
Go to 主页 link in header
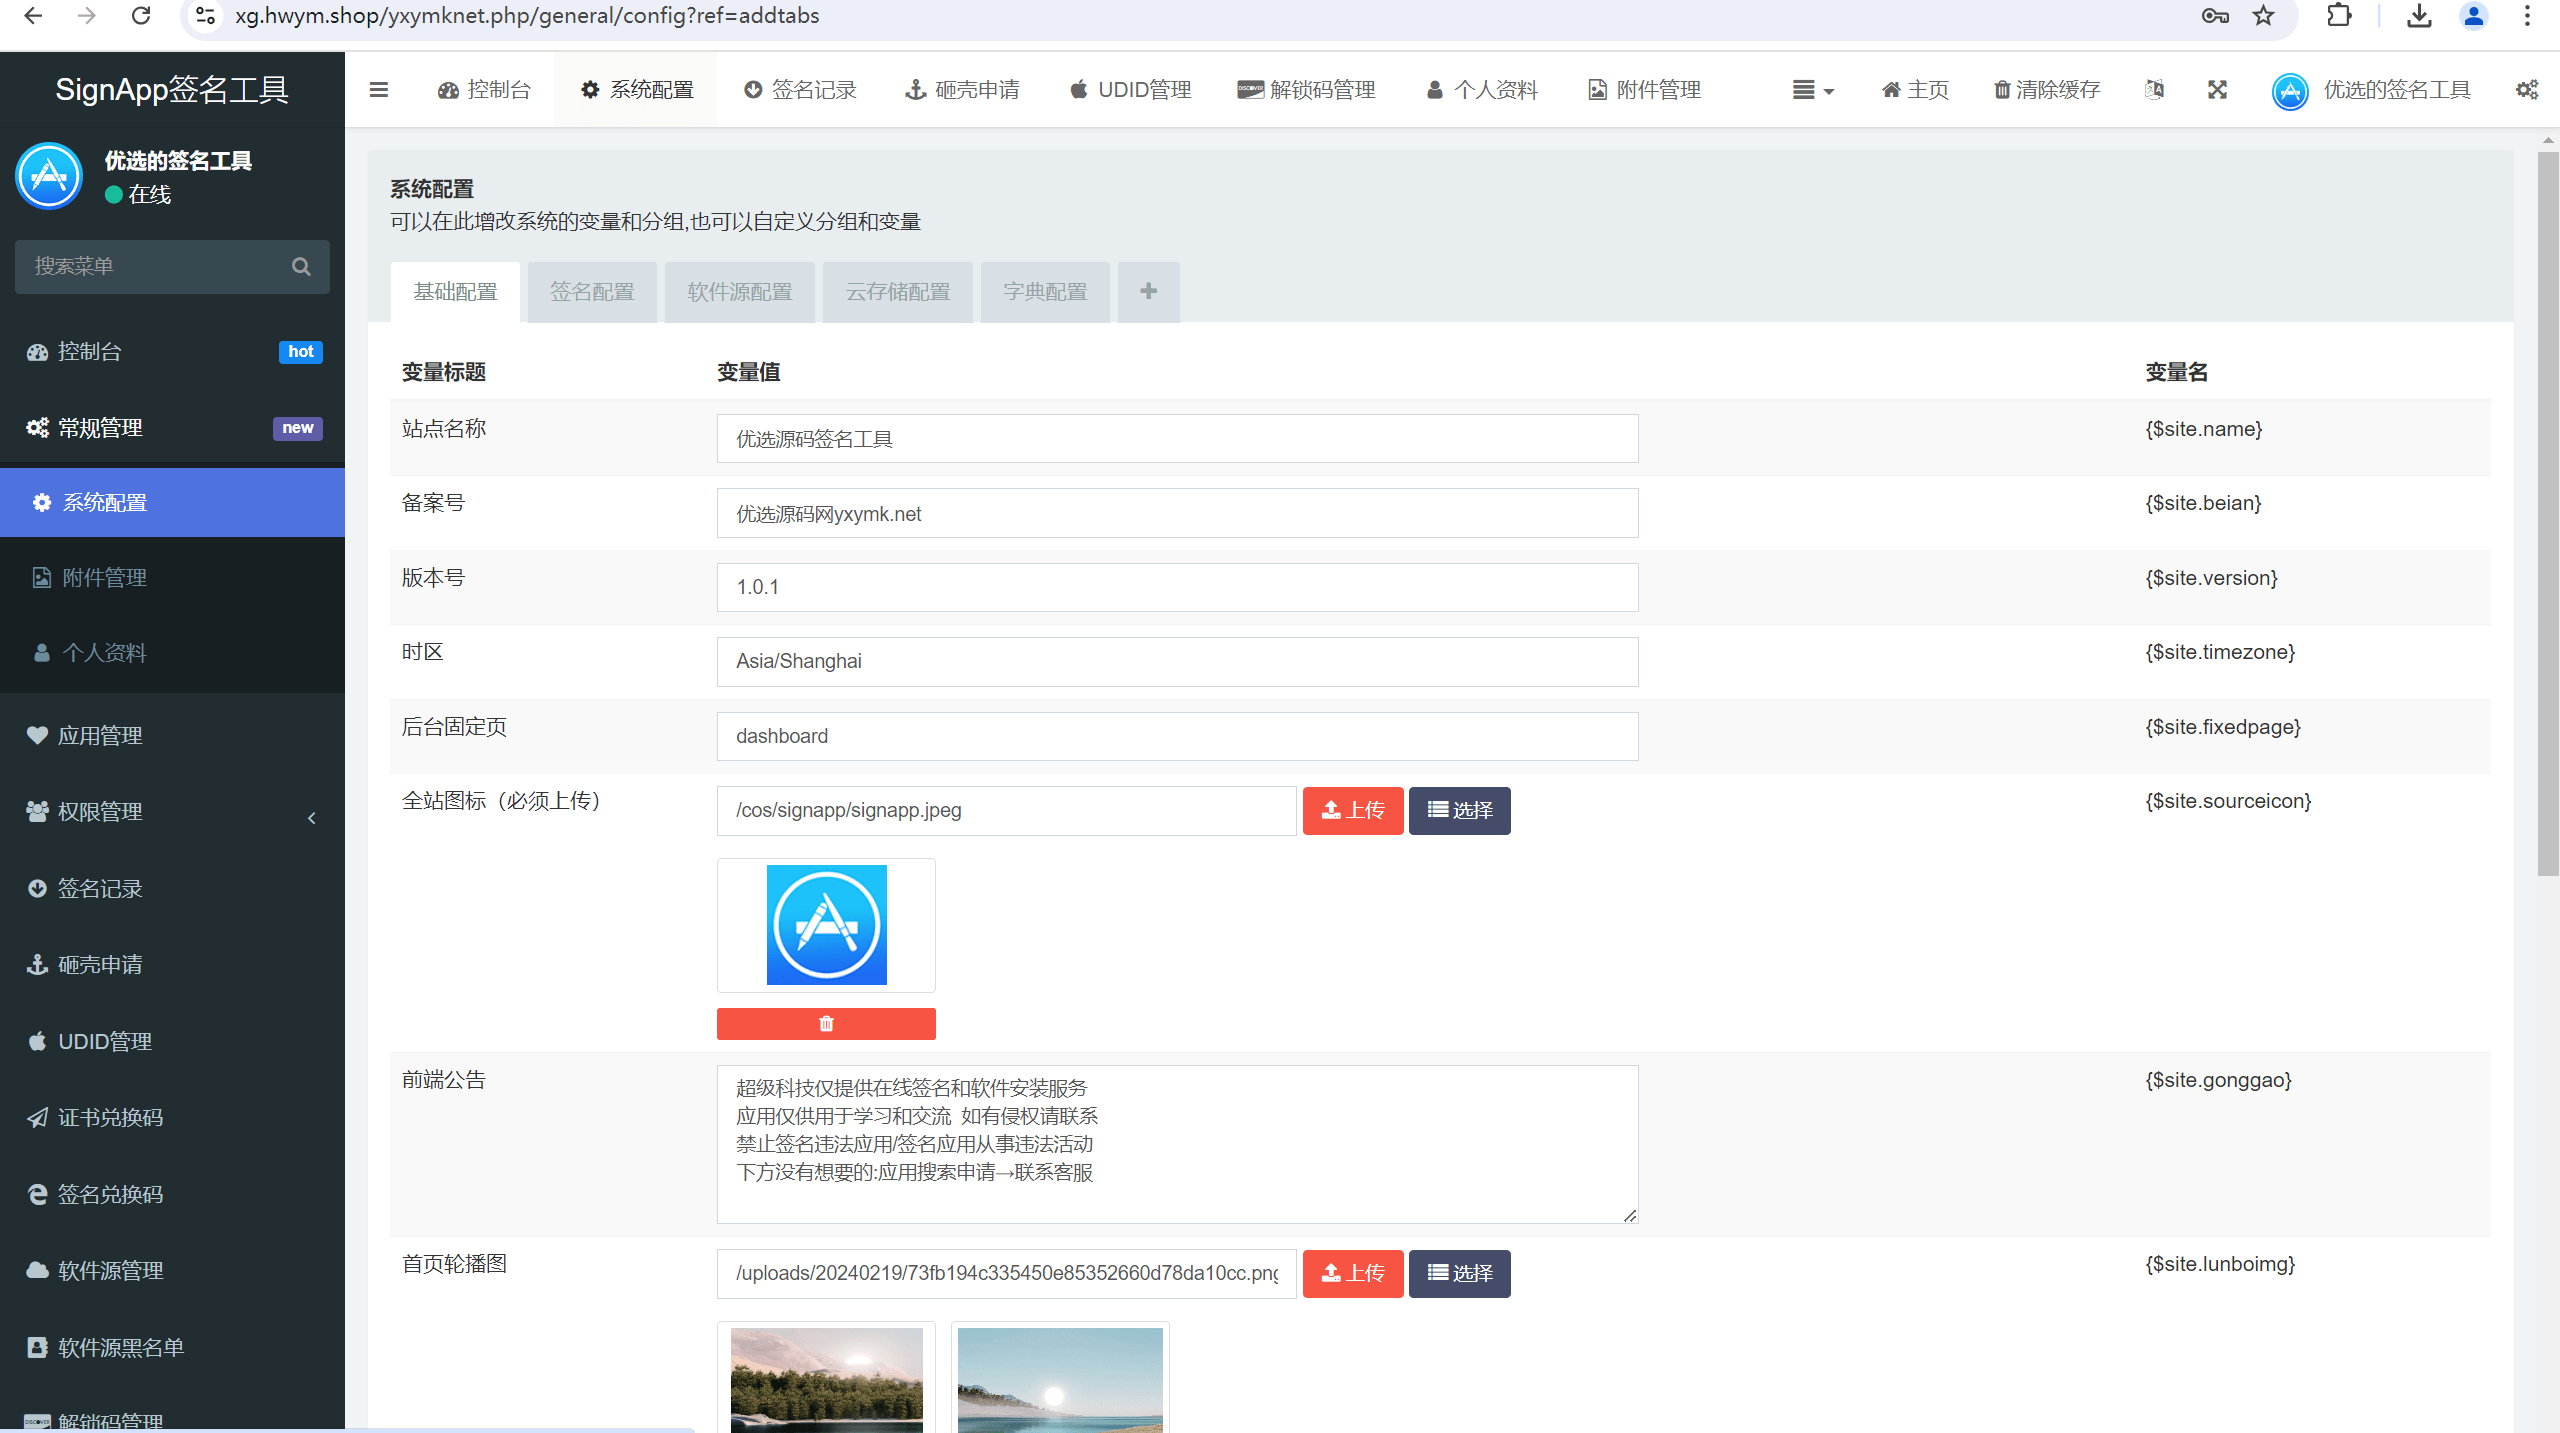coord(1915,90)
